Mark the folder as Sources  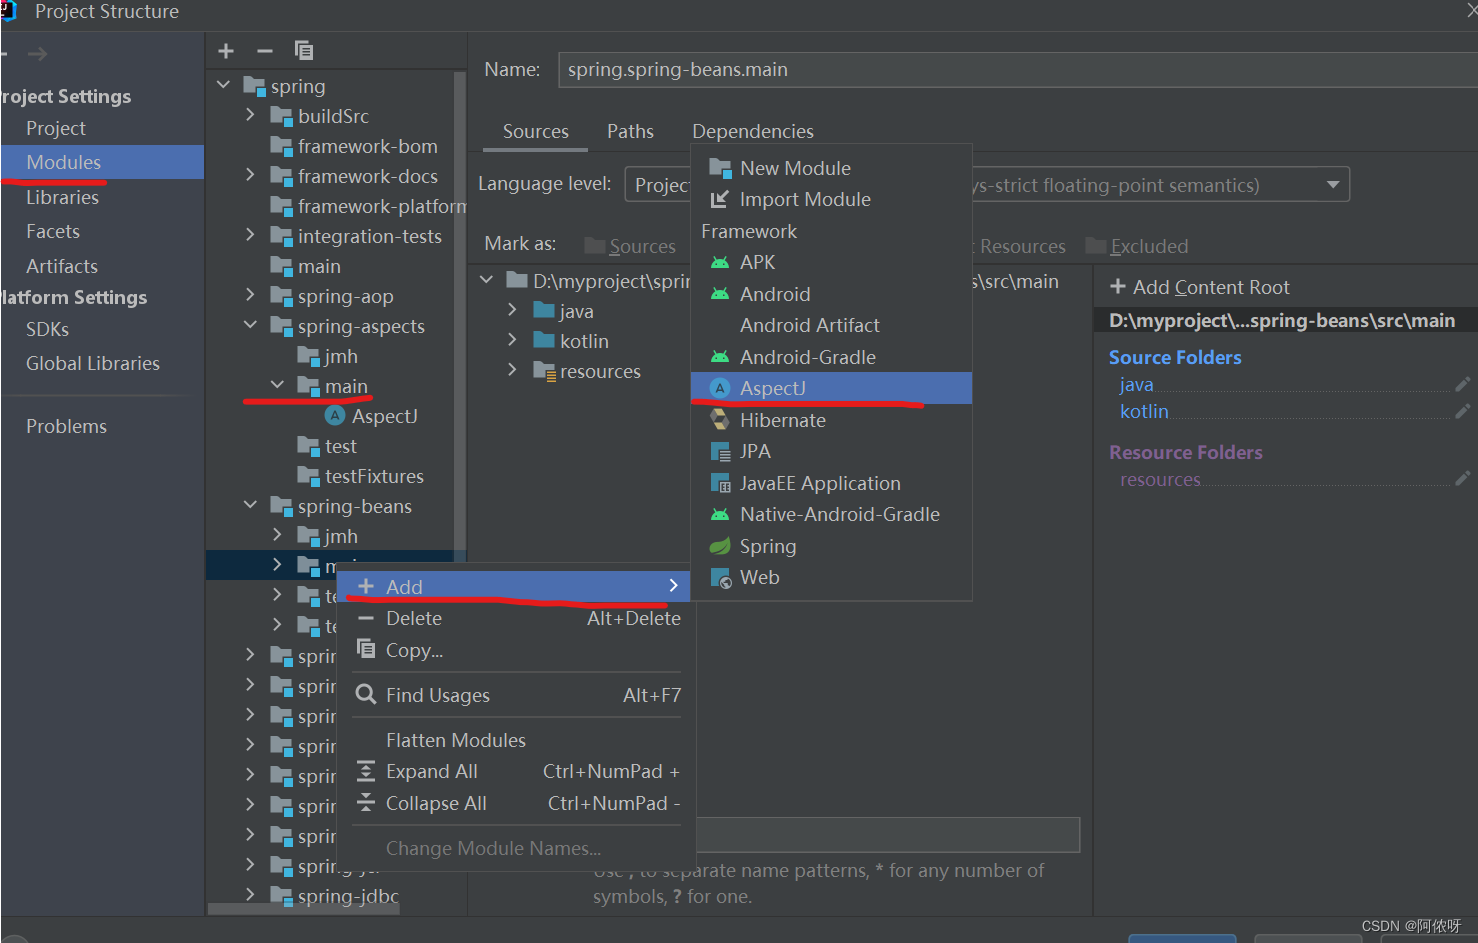click(640, 246)
